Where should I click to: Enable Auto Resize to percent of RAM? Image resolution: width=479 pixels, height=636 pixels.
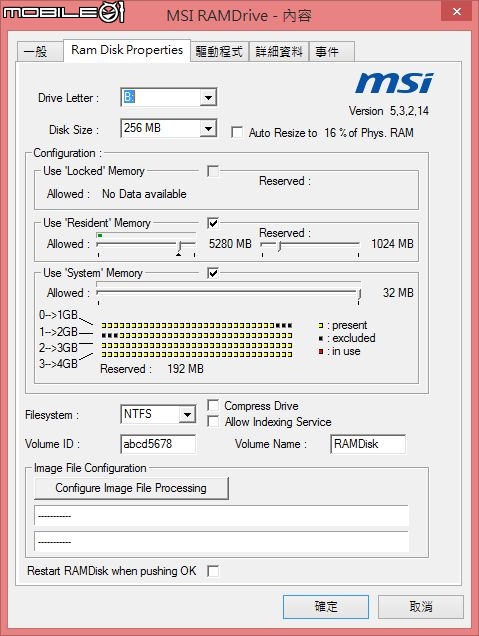[x=237, y=133]
